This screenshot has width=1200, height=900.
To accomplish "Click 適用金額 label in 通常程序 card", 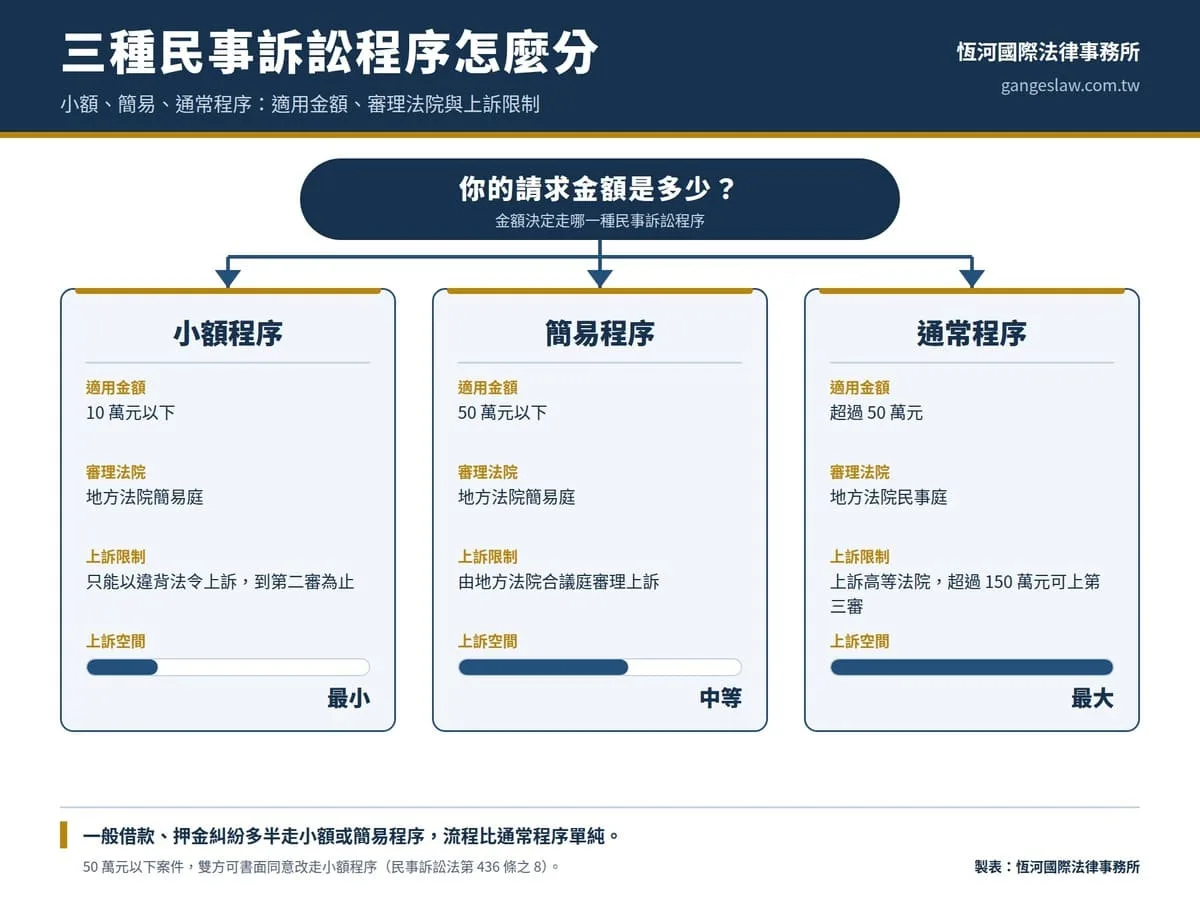I will pos(860,387).
